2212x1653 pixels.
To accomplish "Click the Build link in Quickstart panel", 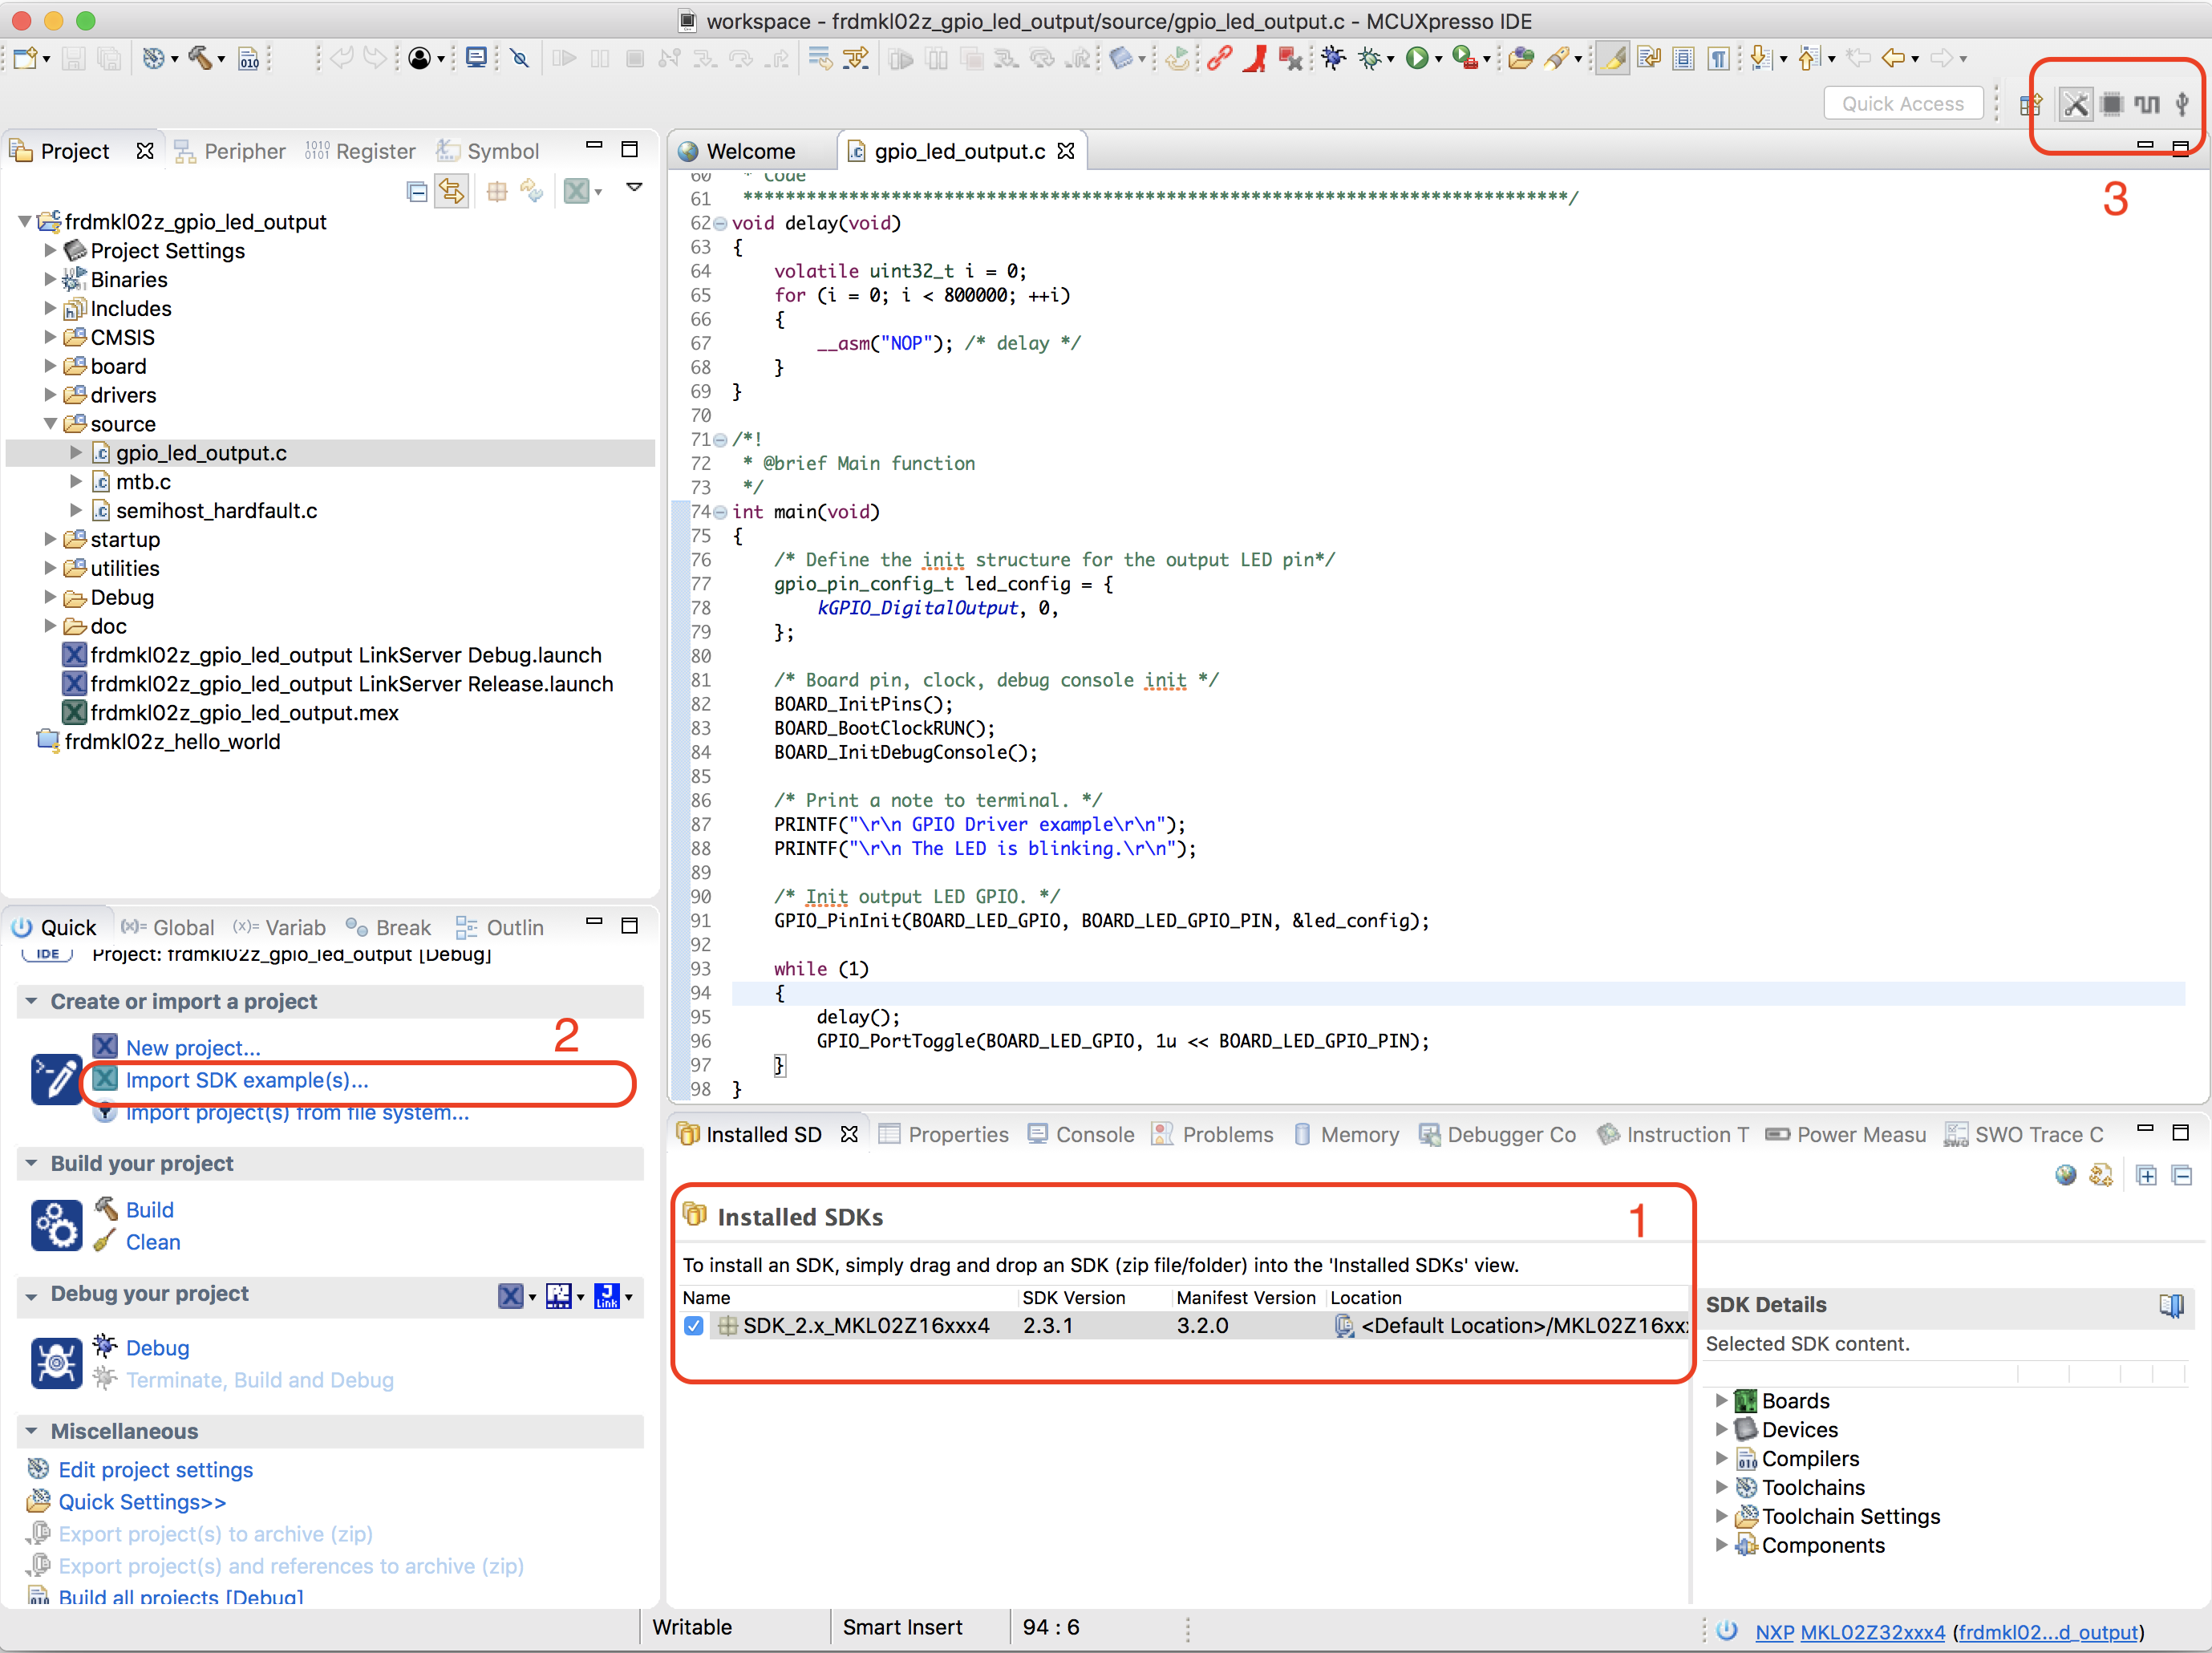I will tap(150, 1210).
